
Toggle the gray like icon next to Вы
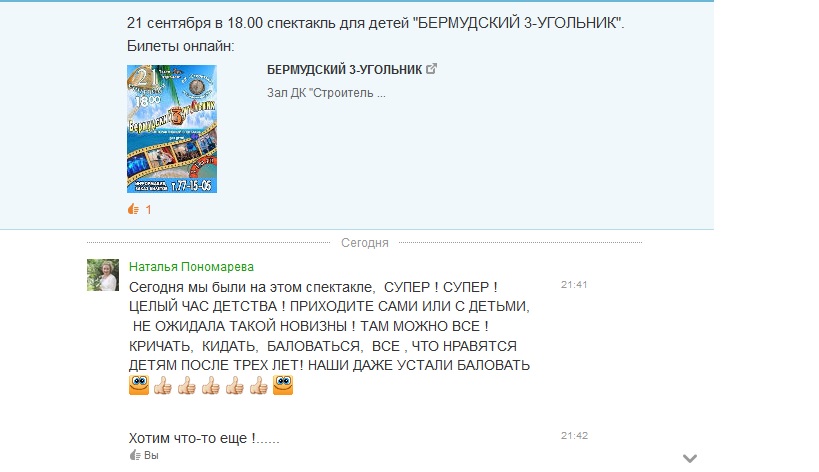(x=135, y=455)
